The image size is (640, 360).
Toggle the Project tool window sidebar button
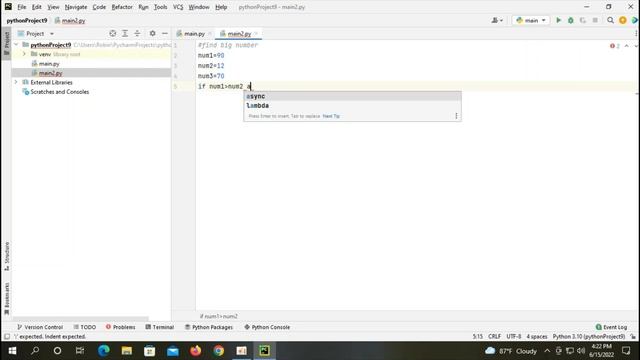[7, 44]
